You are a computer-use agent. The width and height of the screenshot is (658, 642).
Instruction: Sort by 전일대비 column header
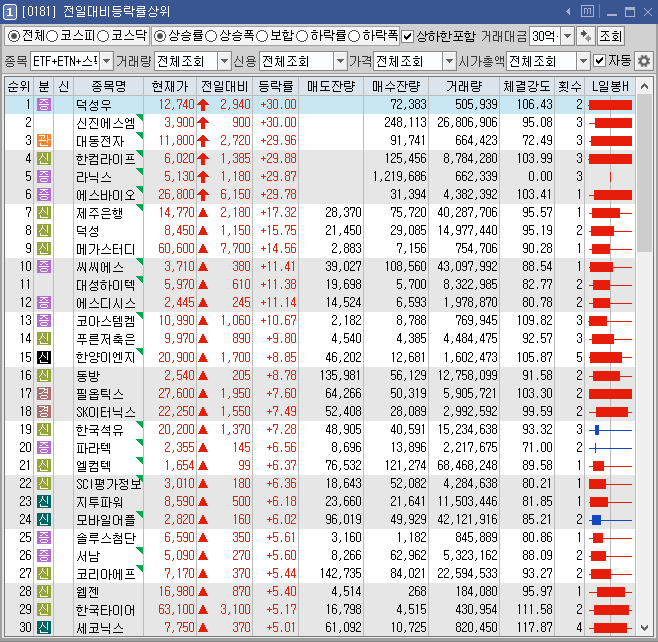[x=224, y=86]
